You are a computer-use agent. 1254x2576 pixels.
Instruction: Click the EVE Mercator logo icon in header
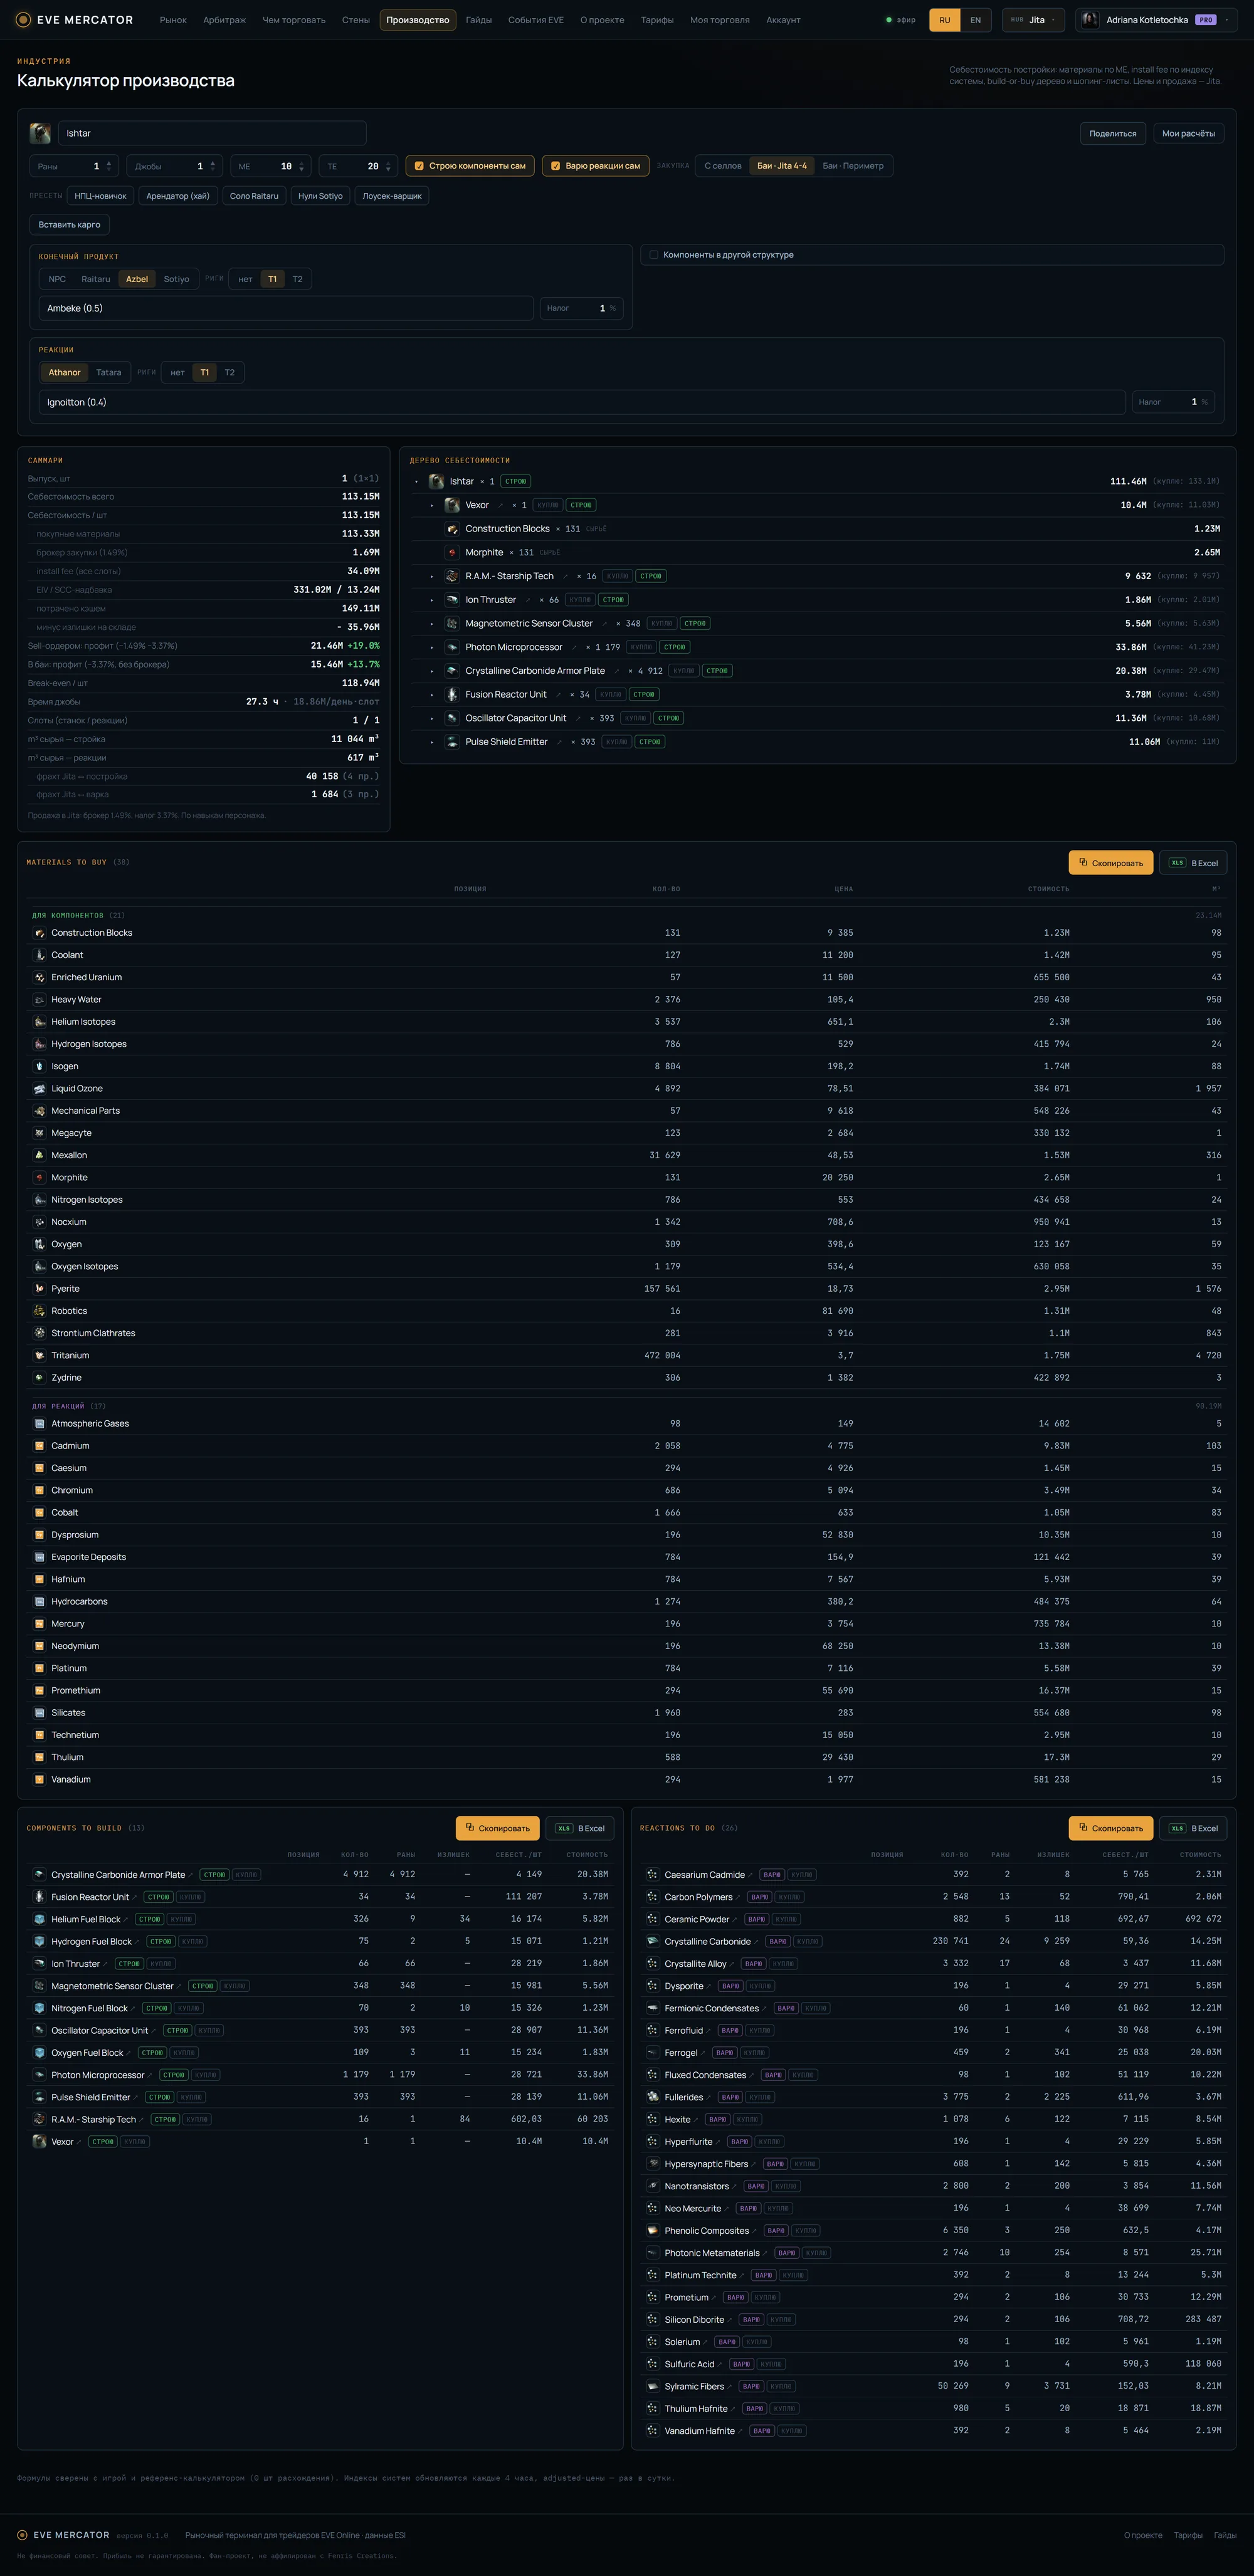[x=24, y=20]
